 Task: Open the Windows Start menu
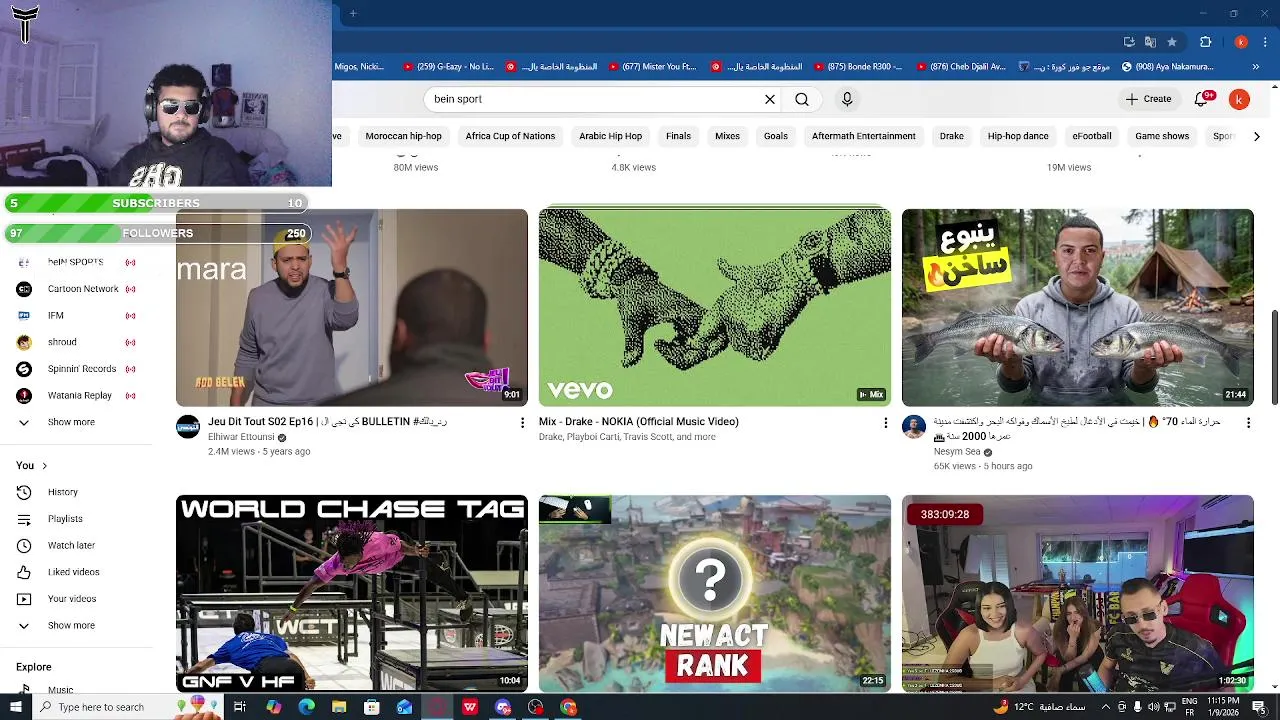(15, 707)
